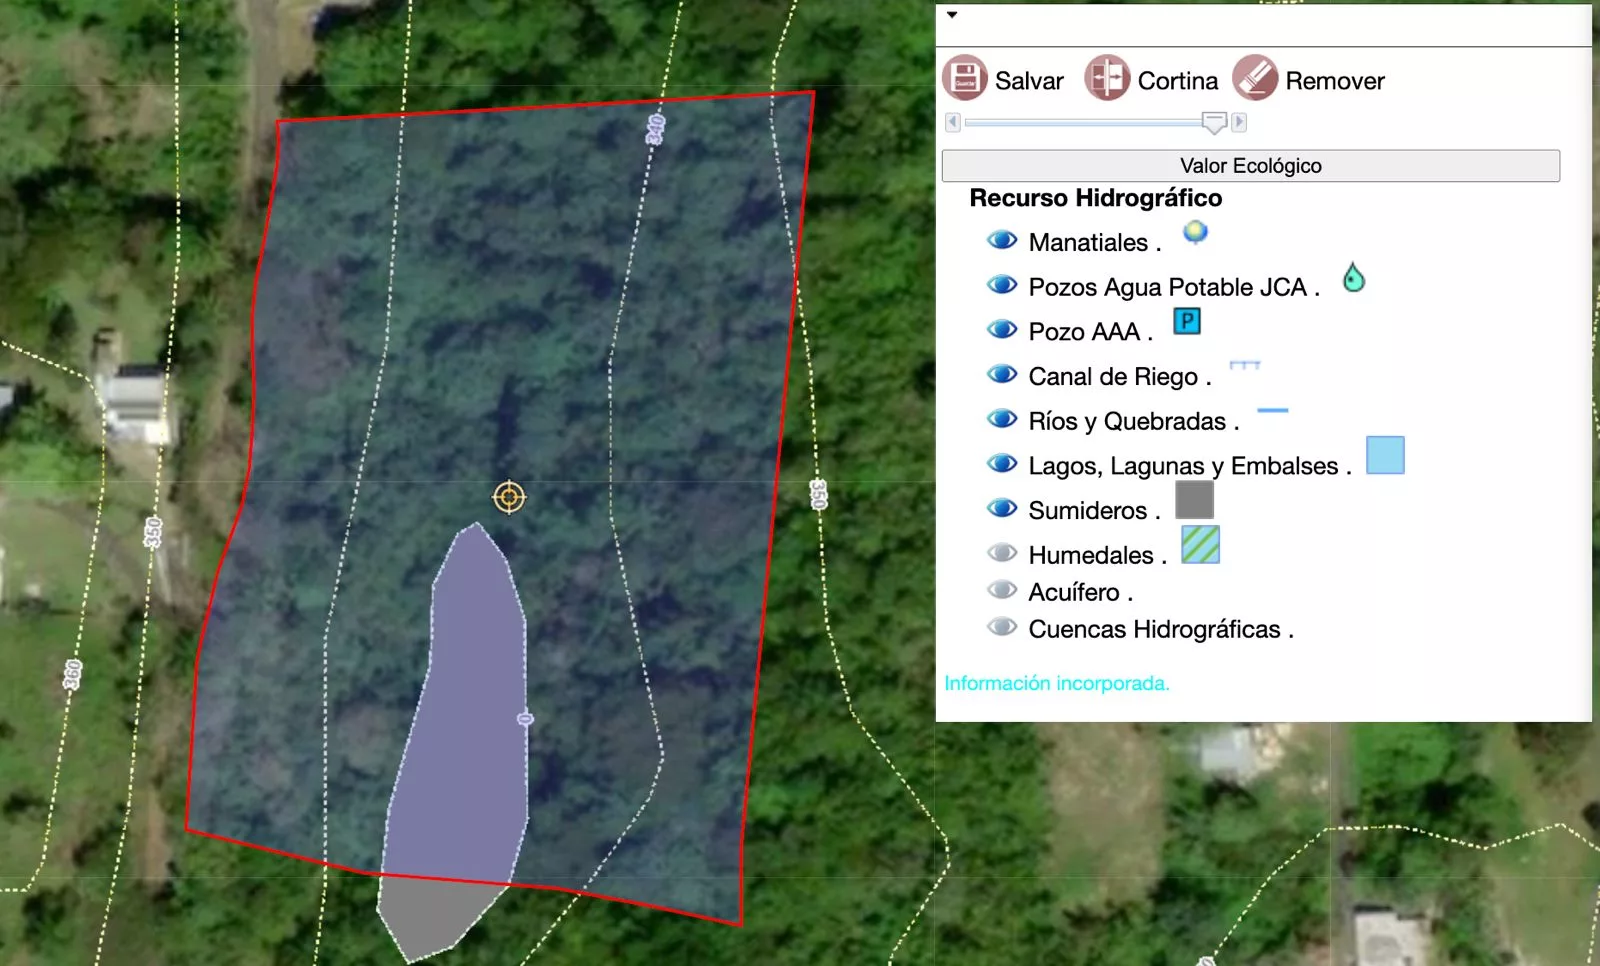Click the Pozo AAA blue P symbol
The width and height of the screenshot is (1600, 966).
(1187, 321)
